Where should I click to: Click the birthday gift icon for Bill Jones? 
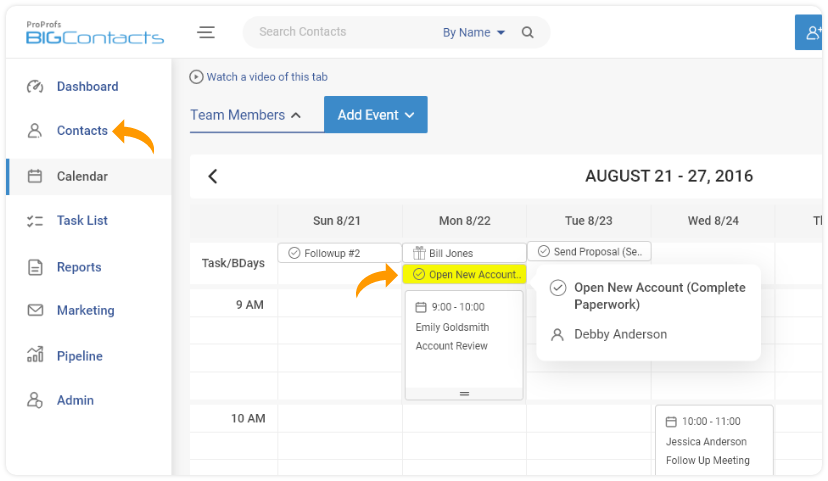point(419,253)
